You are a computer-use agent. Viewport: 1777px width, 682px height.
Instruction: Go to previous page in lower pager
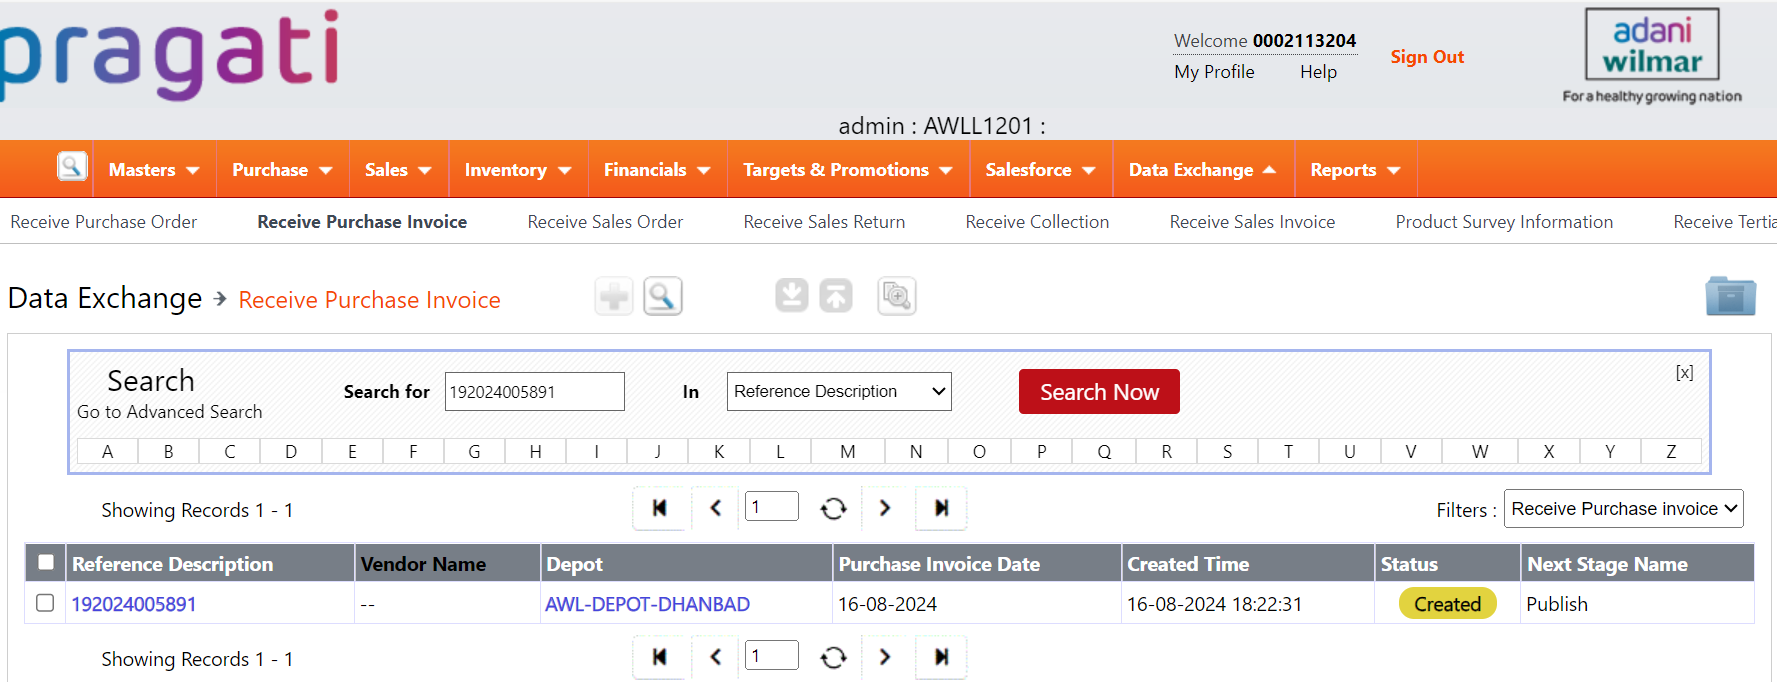click(x=716, y=657)
